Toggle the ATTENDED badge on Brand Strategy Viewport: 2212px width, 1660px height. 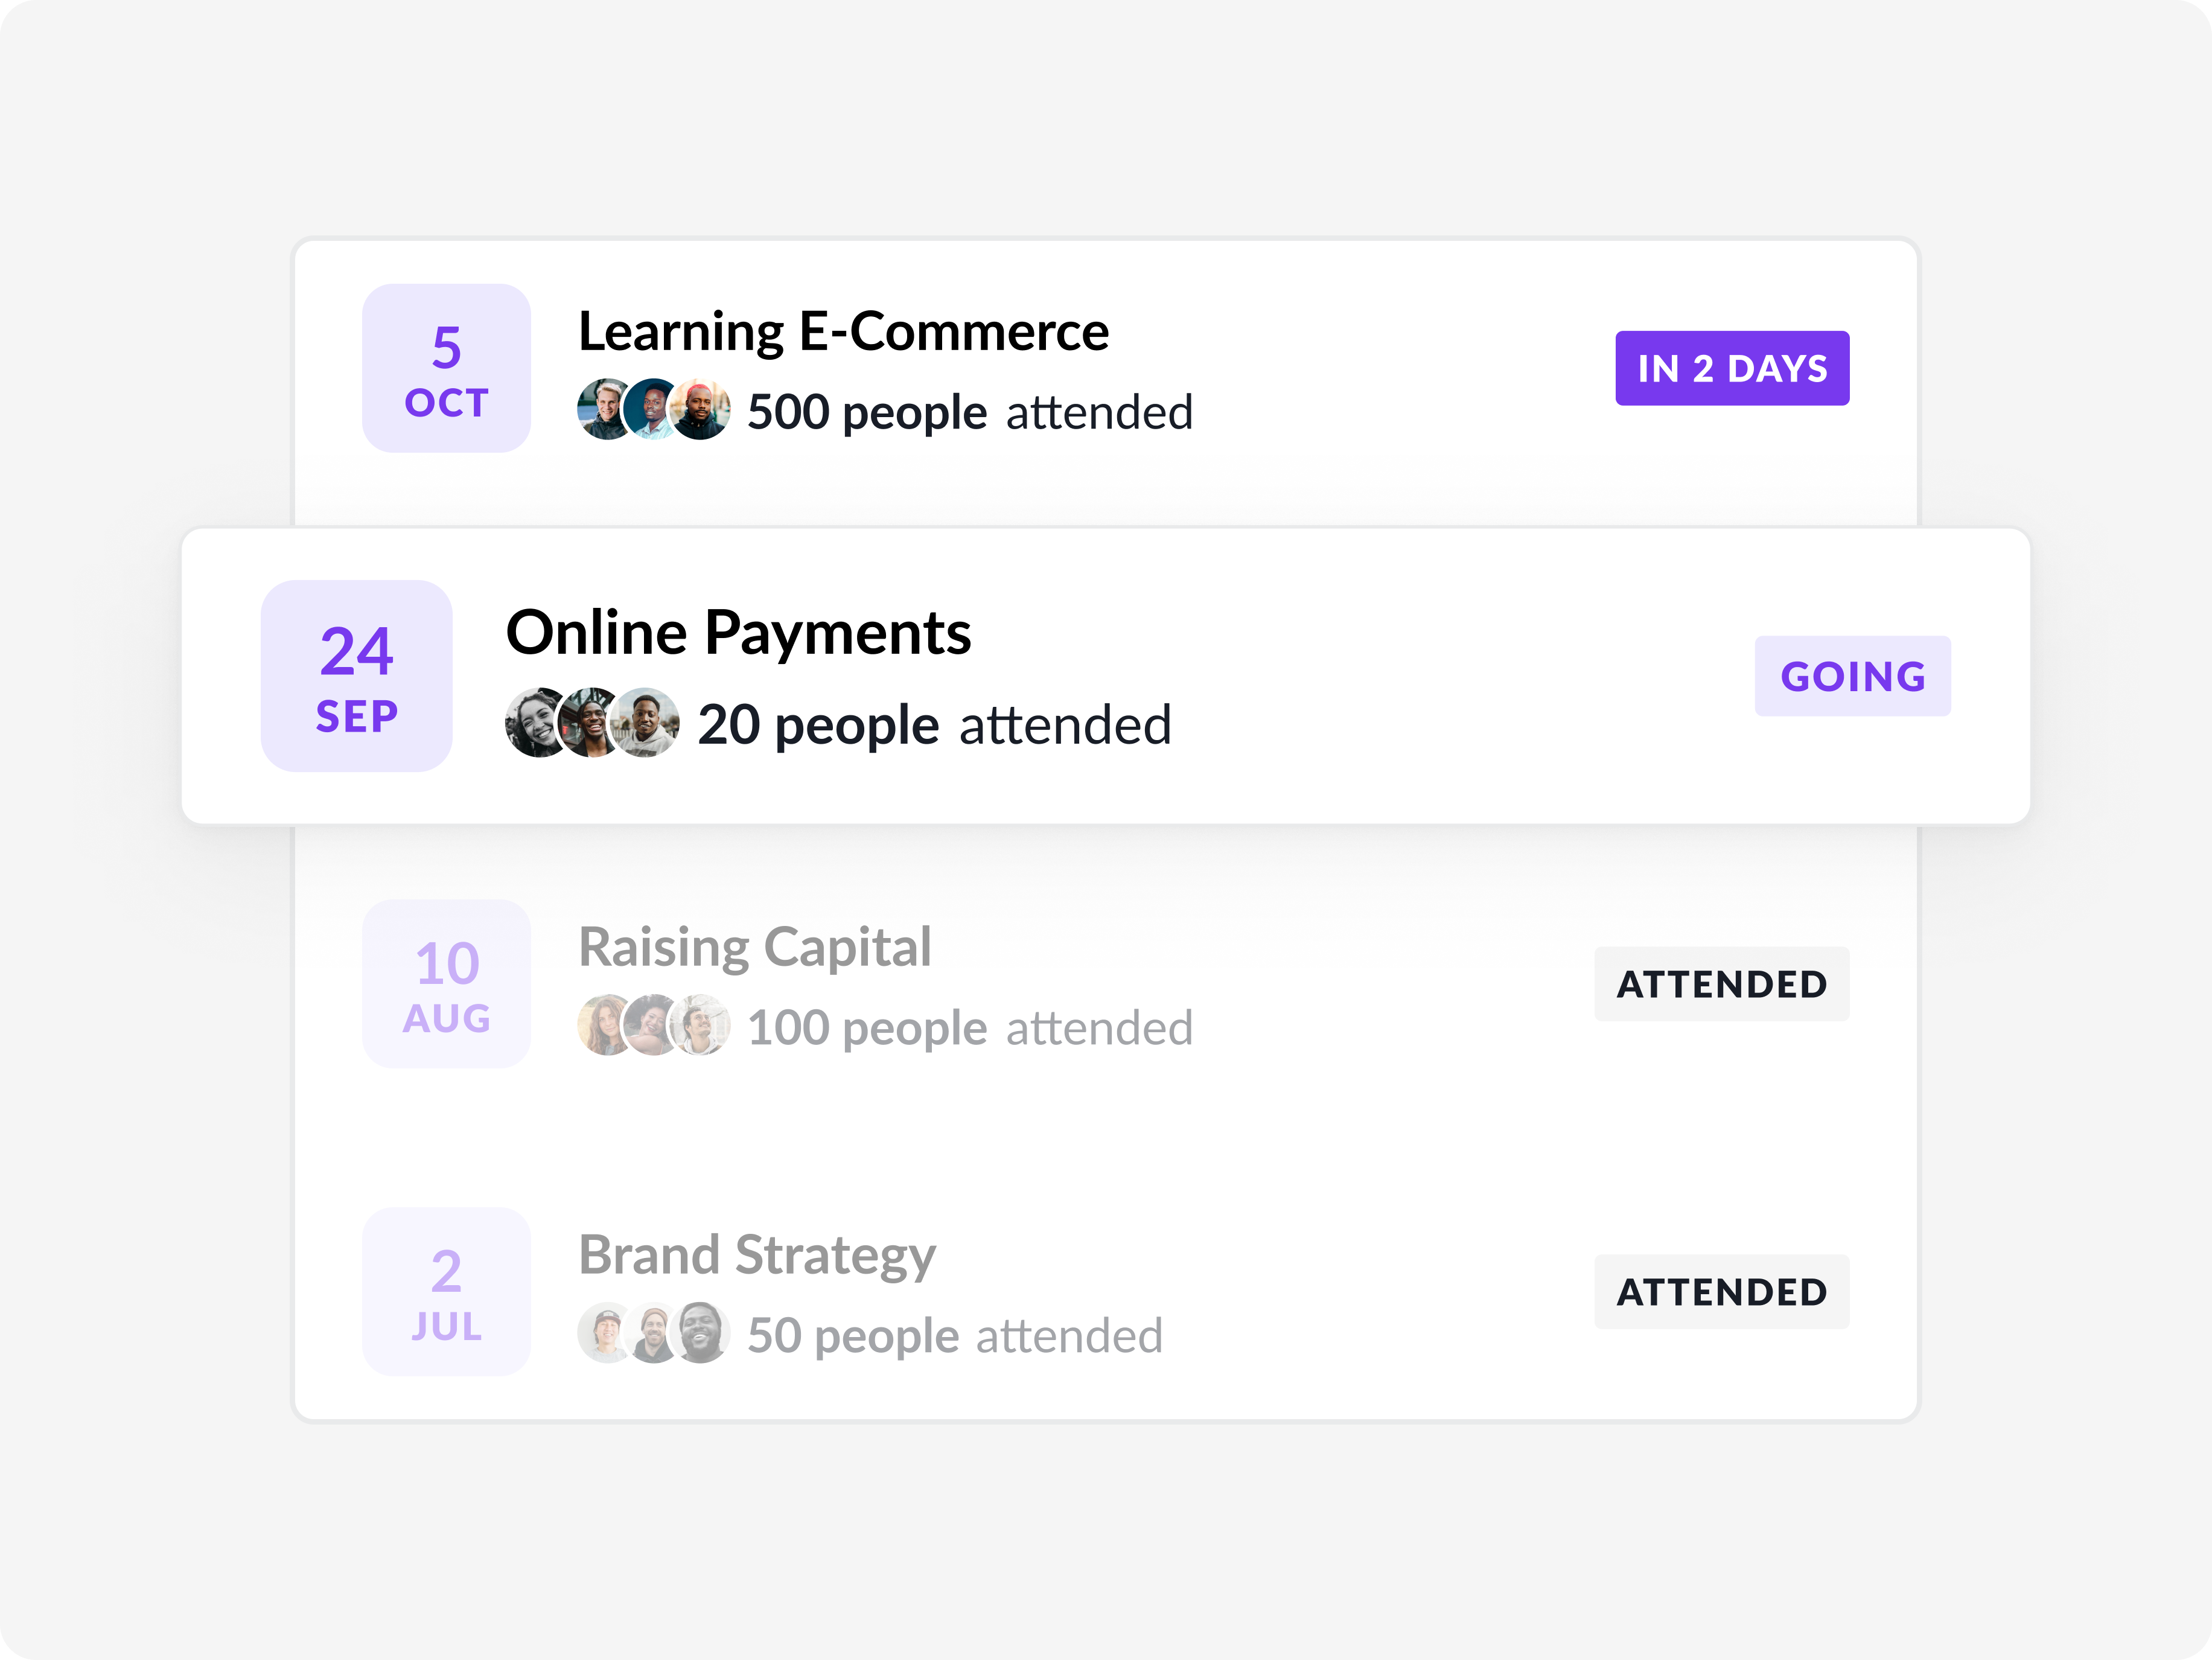pos(1722,1292)
